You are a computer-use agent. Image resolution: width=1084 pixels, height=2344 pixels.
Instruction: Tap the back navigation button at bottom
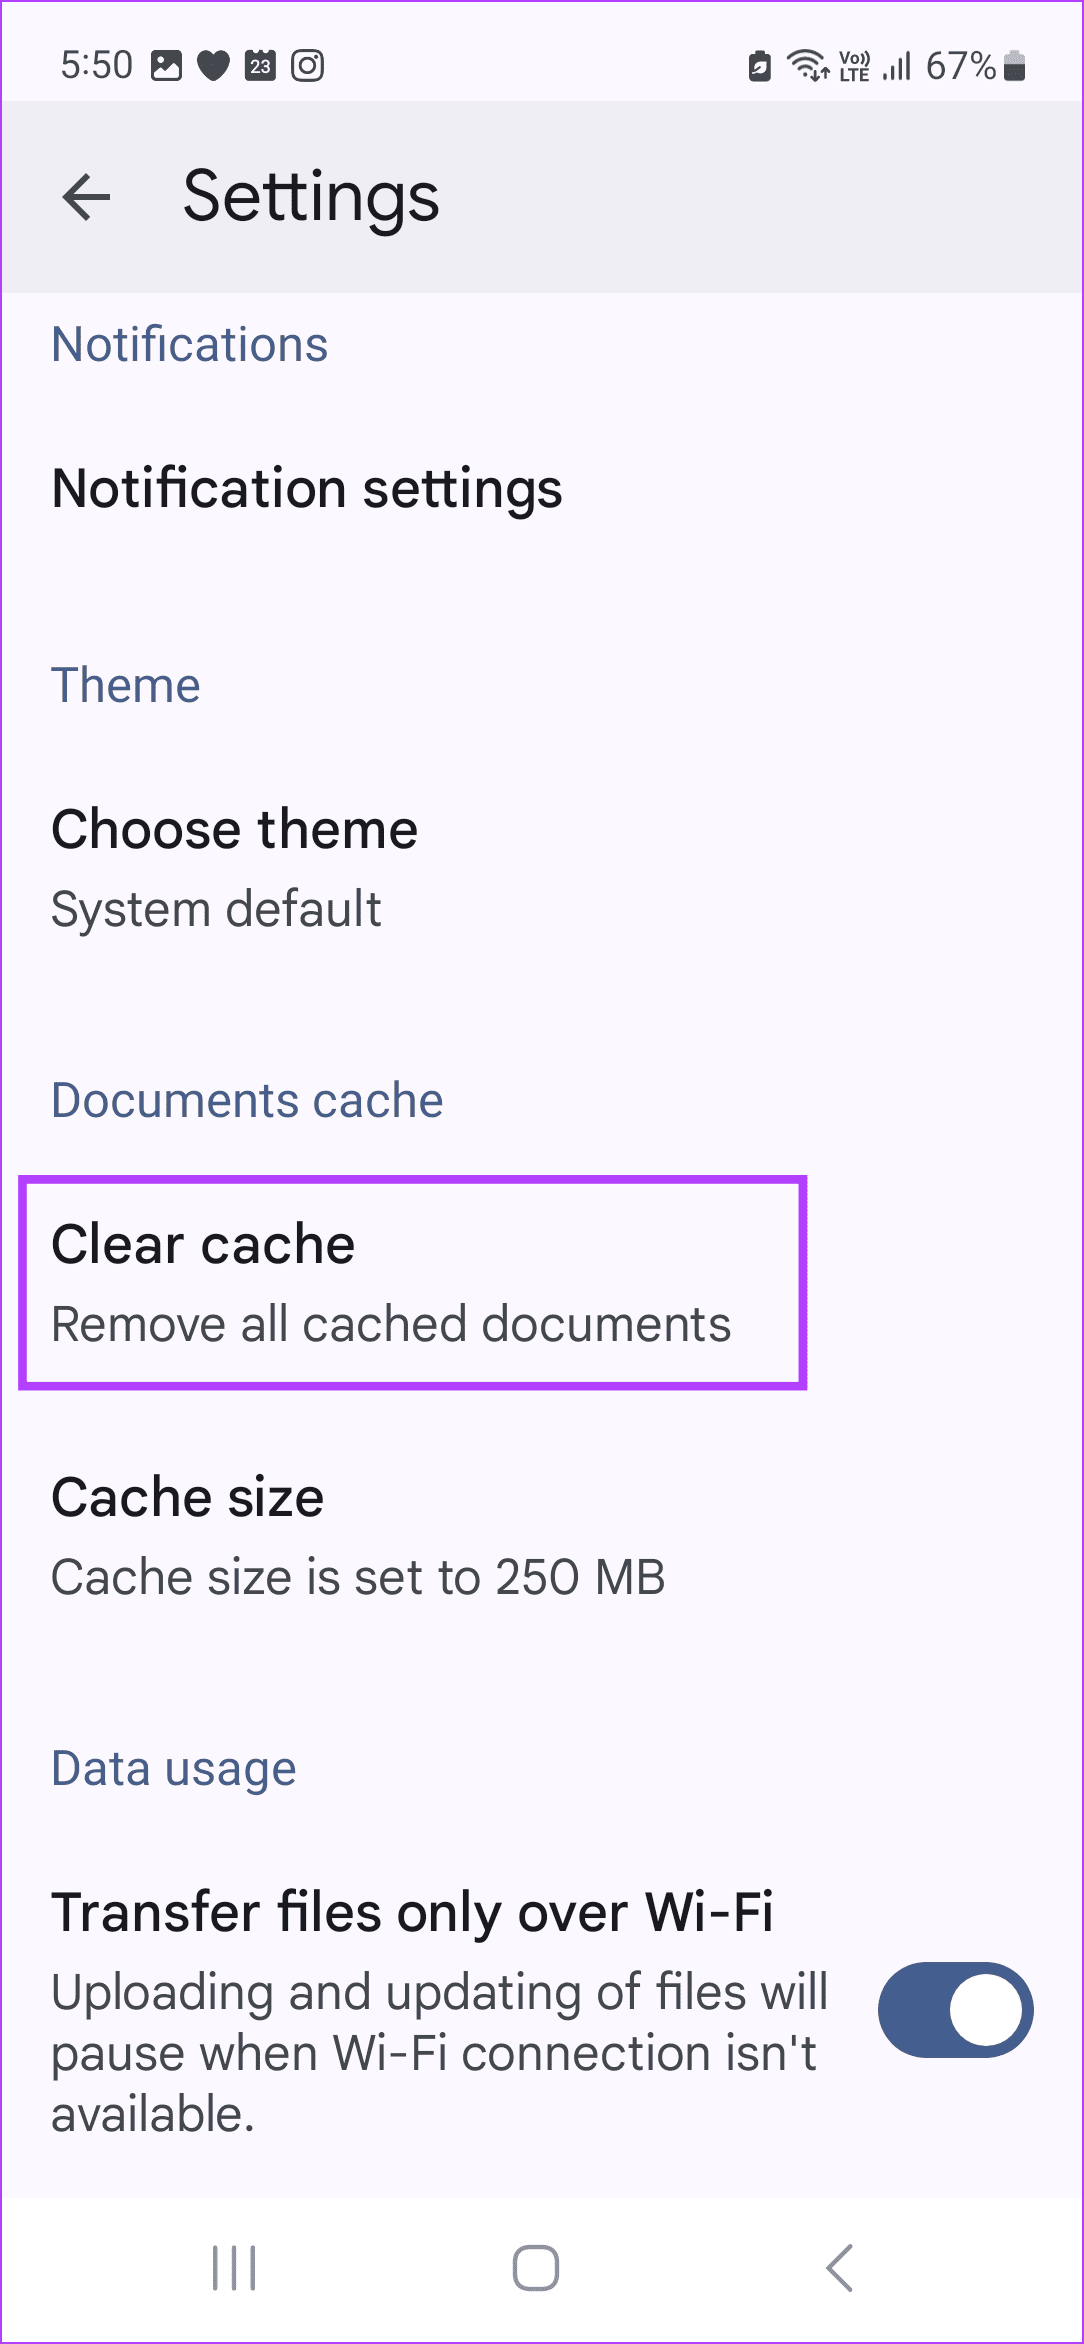click(837, 2267)
